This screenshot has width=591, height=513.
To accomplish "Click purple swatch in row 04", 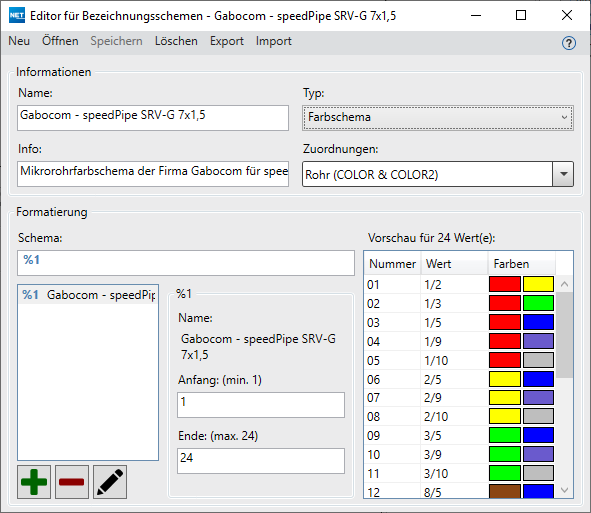I will tap(538, 341).
